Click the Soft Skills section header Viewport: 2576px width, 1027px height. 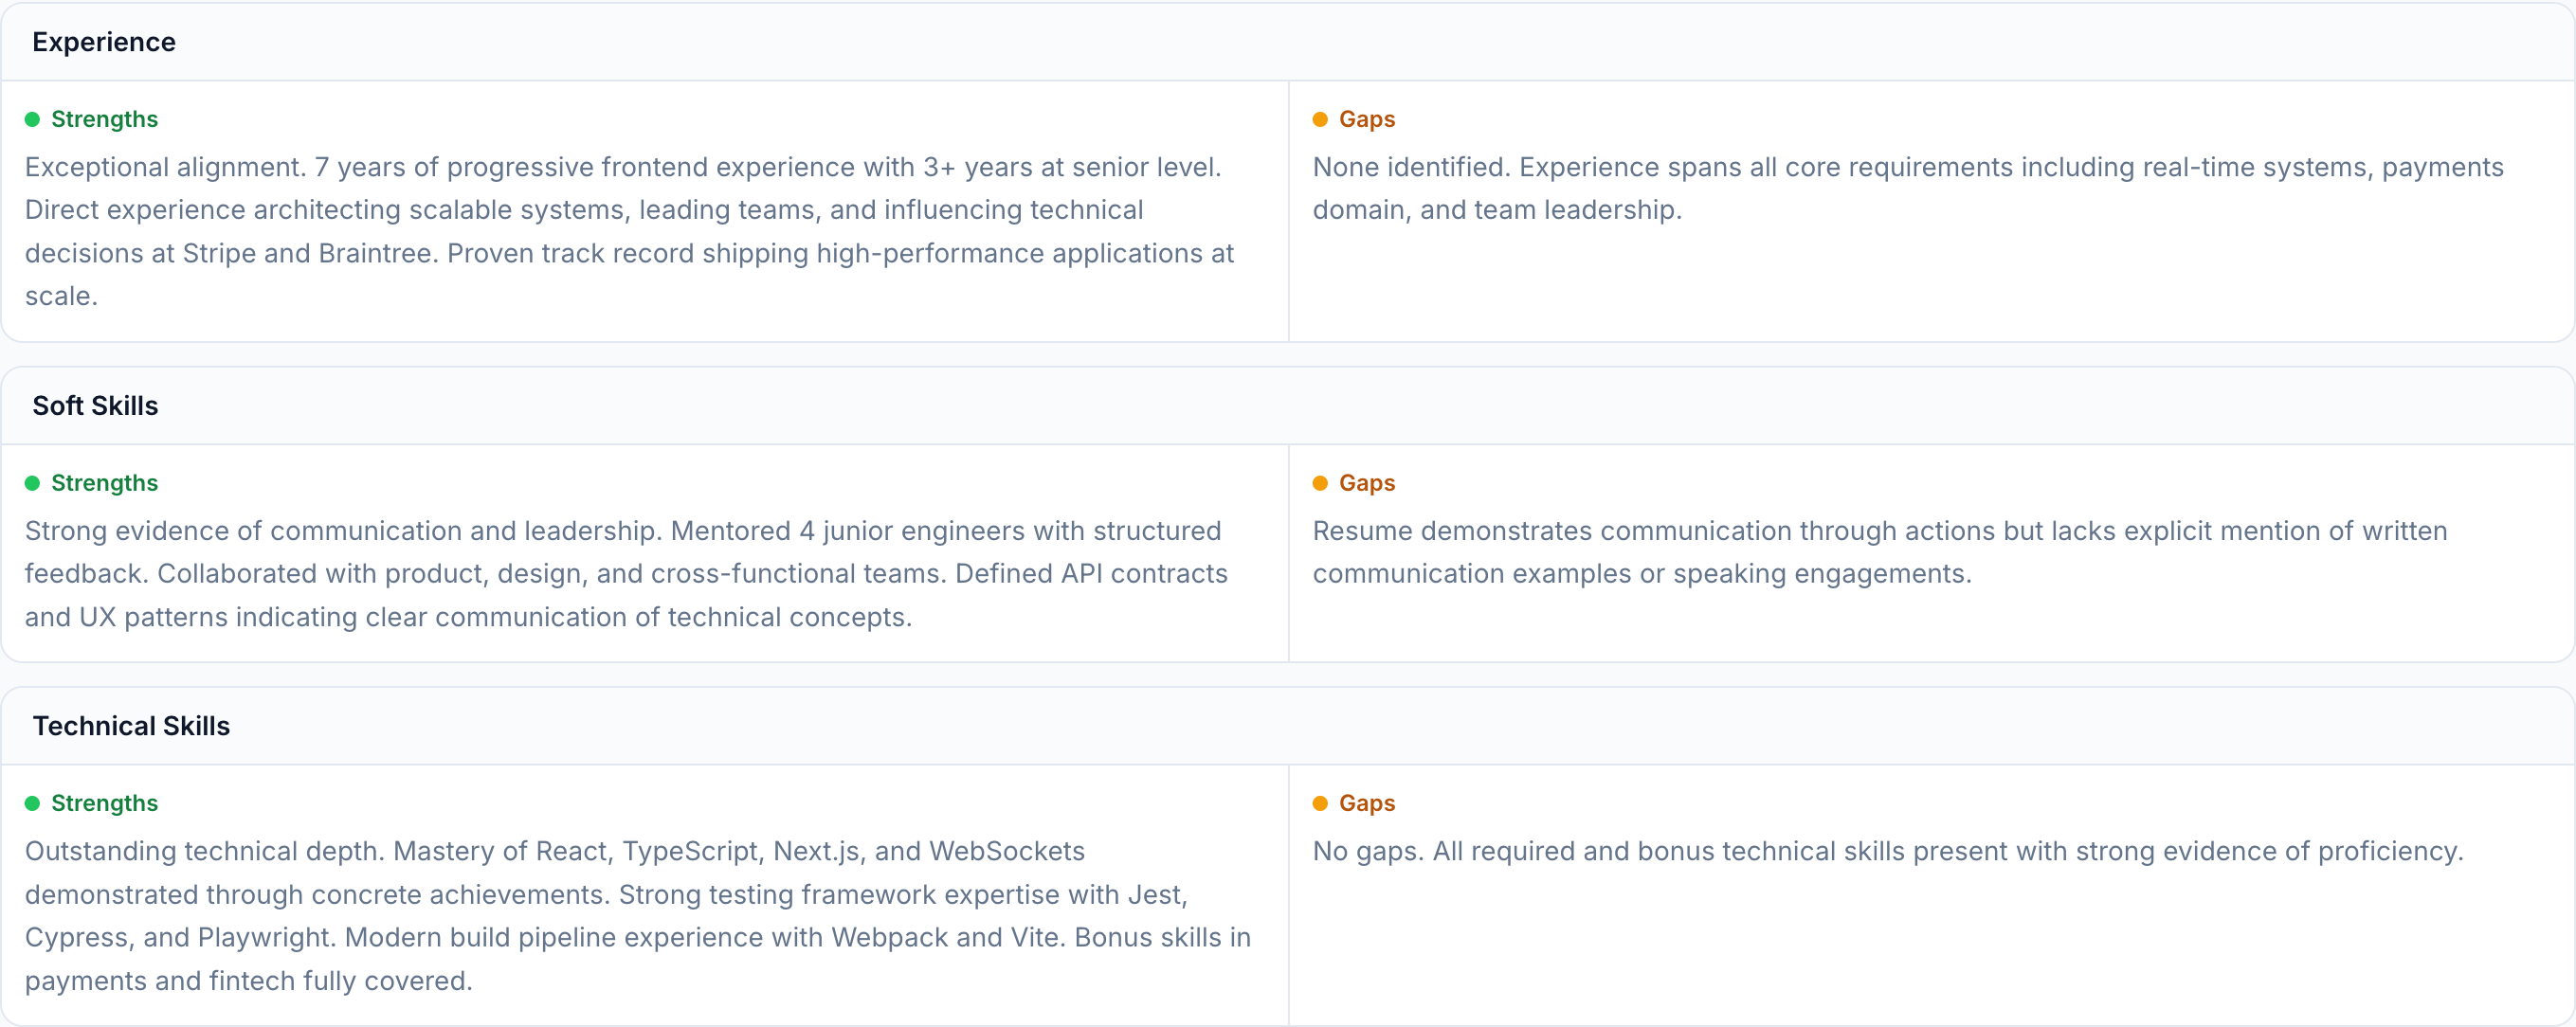pos(95,406)
